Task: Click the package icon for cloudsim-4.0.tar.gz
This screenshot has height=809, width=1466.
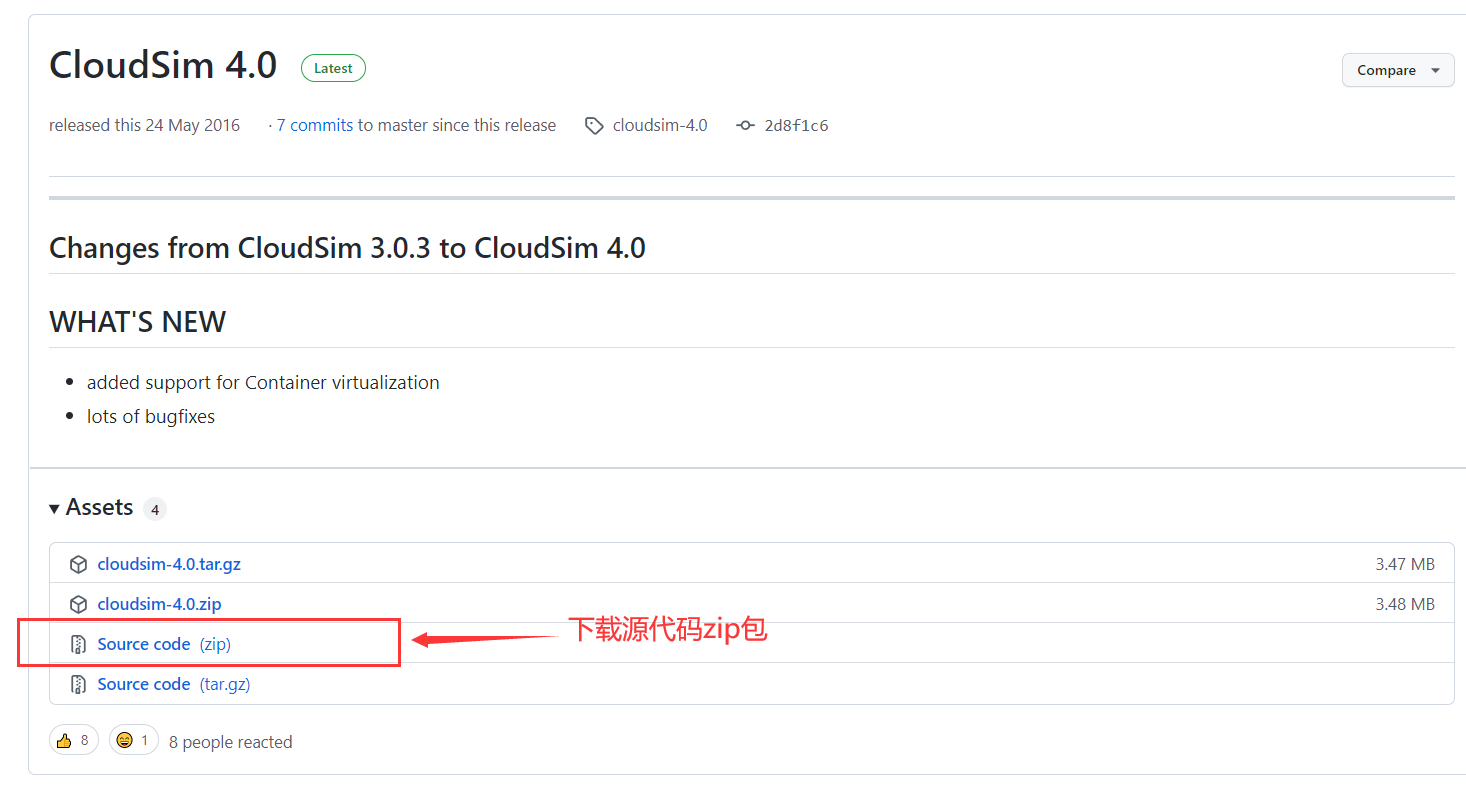Action: (x=78, y=564)
